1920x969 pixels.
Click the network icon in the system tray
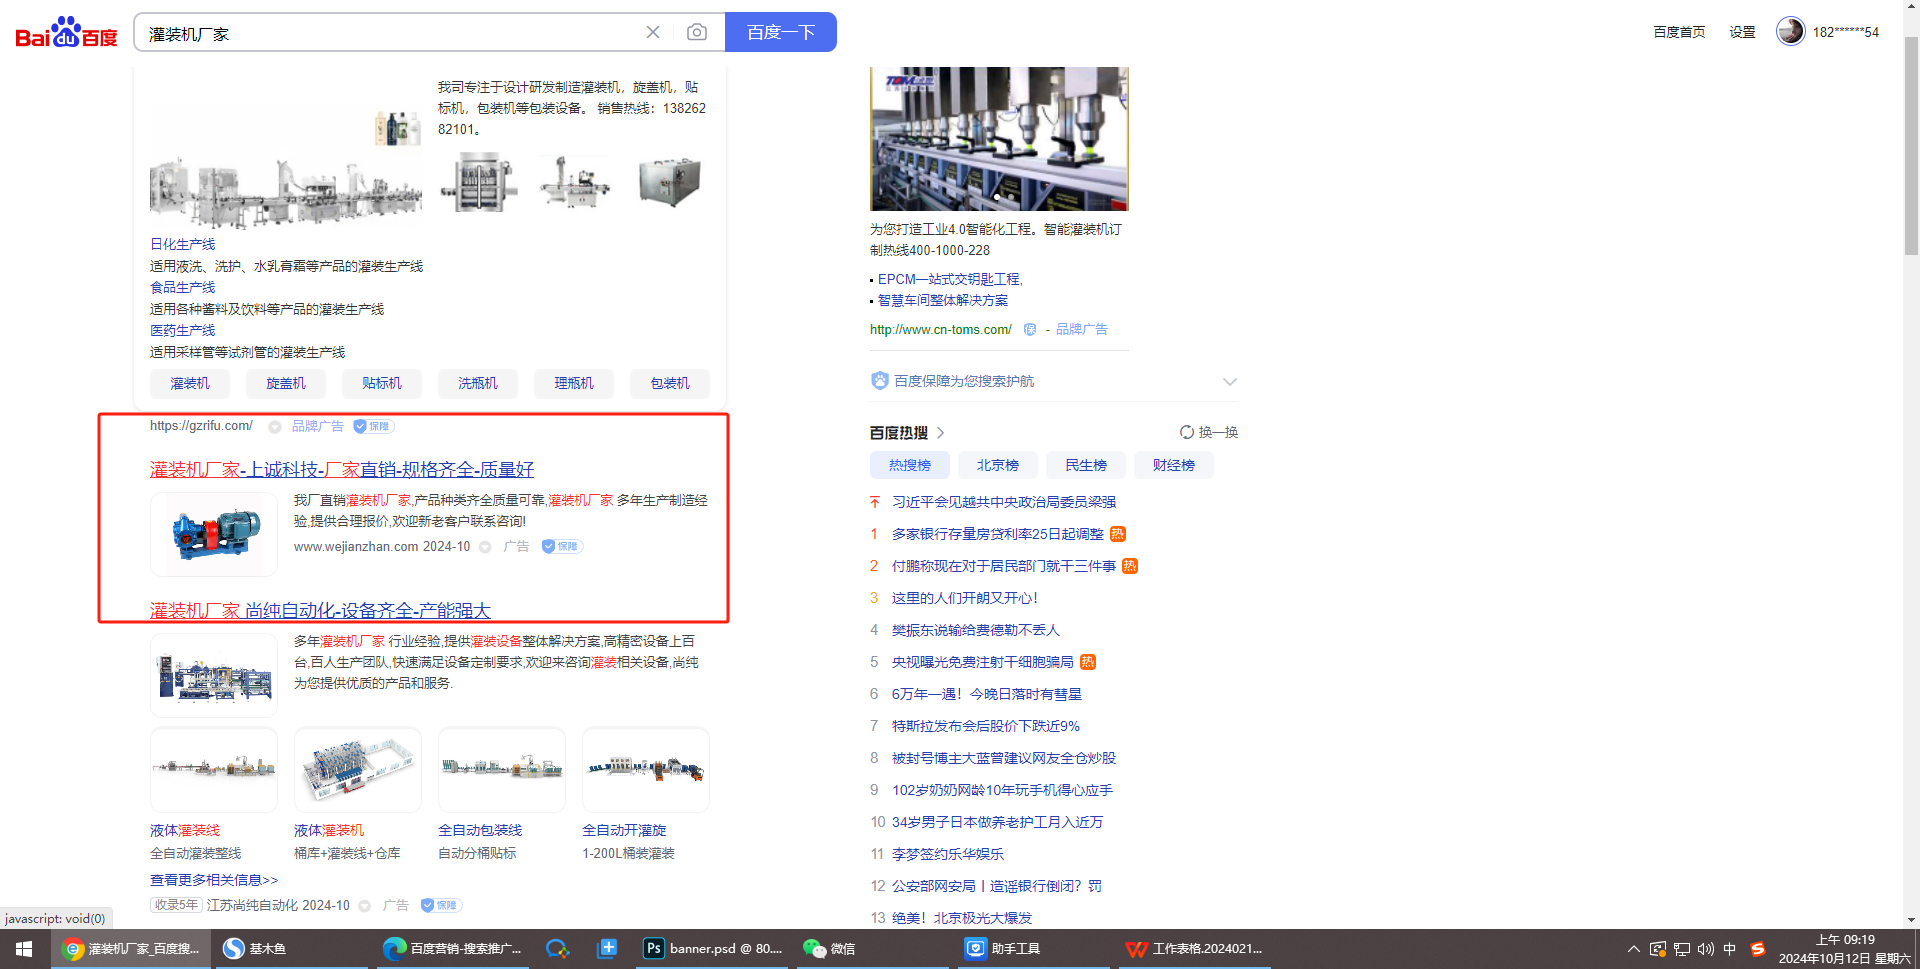coord(1682,949)
